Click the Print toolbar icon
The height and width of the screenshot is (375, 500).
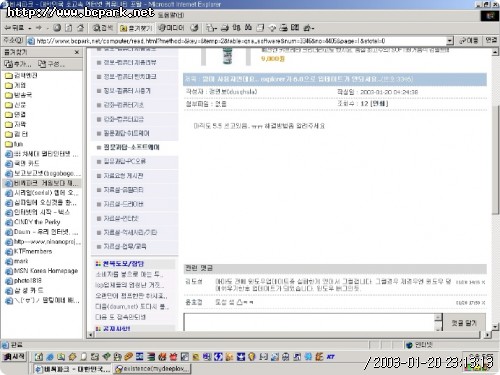pyautogui.click(x=225, y=28)
